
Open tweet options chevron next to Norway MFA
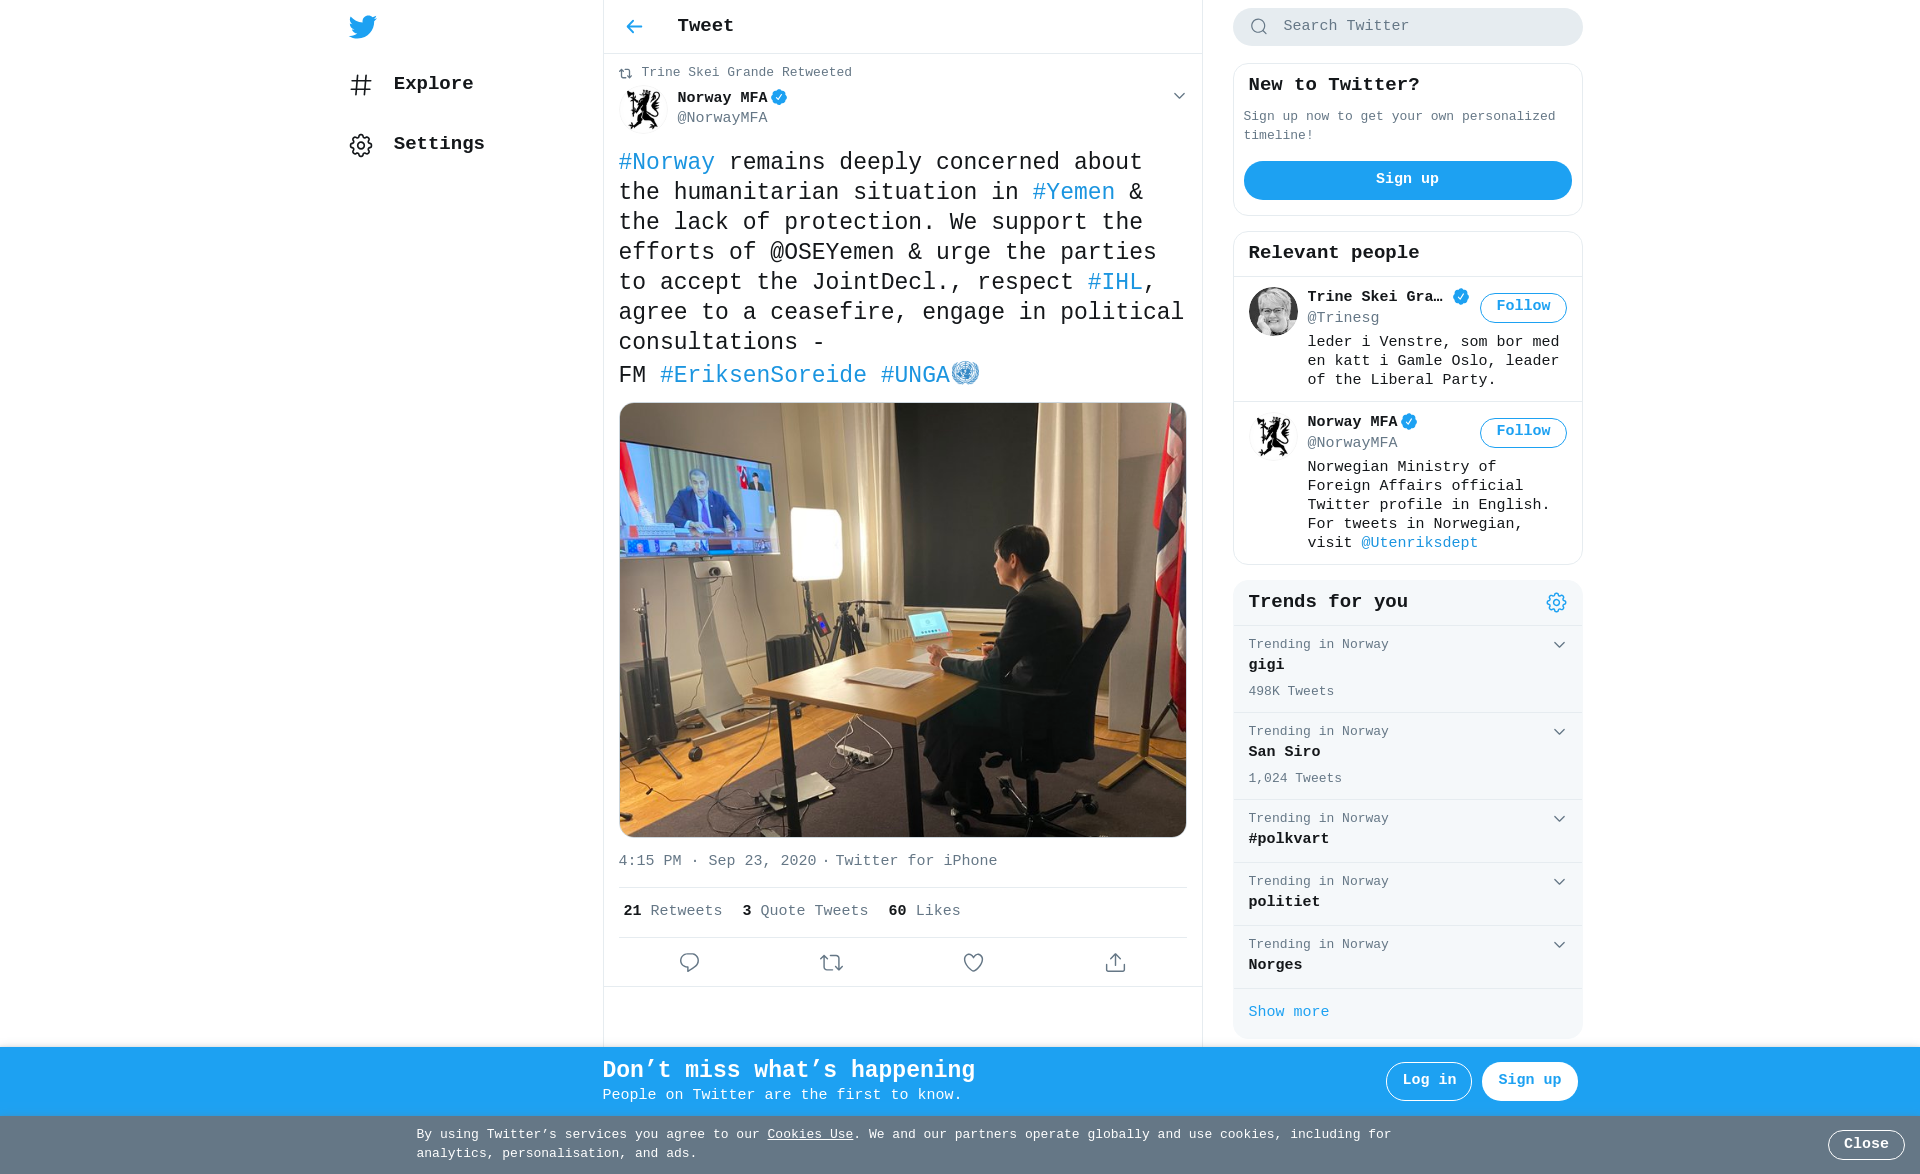click(1179, 96)
